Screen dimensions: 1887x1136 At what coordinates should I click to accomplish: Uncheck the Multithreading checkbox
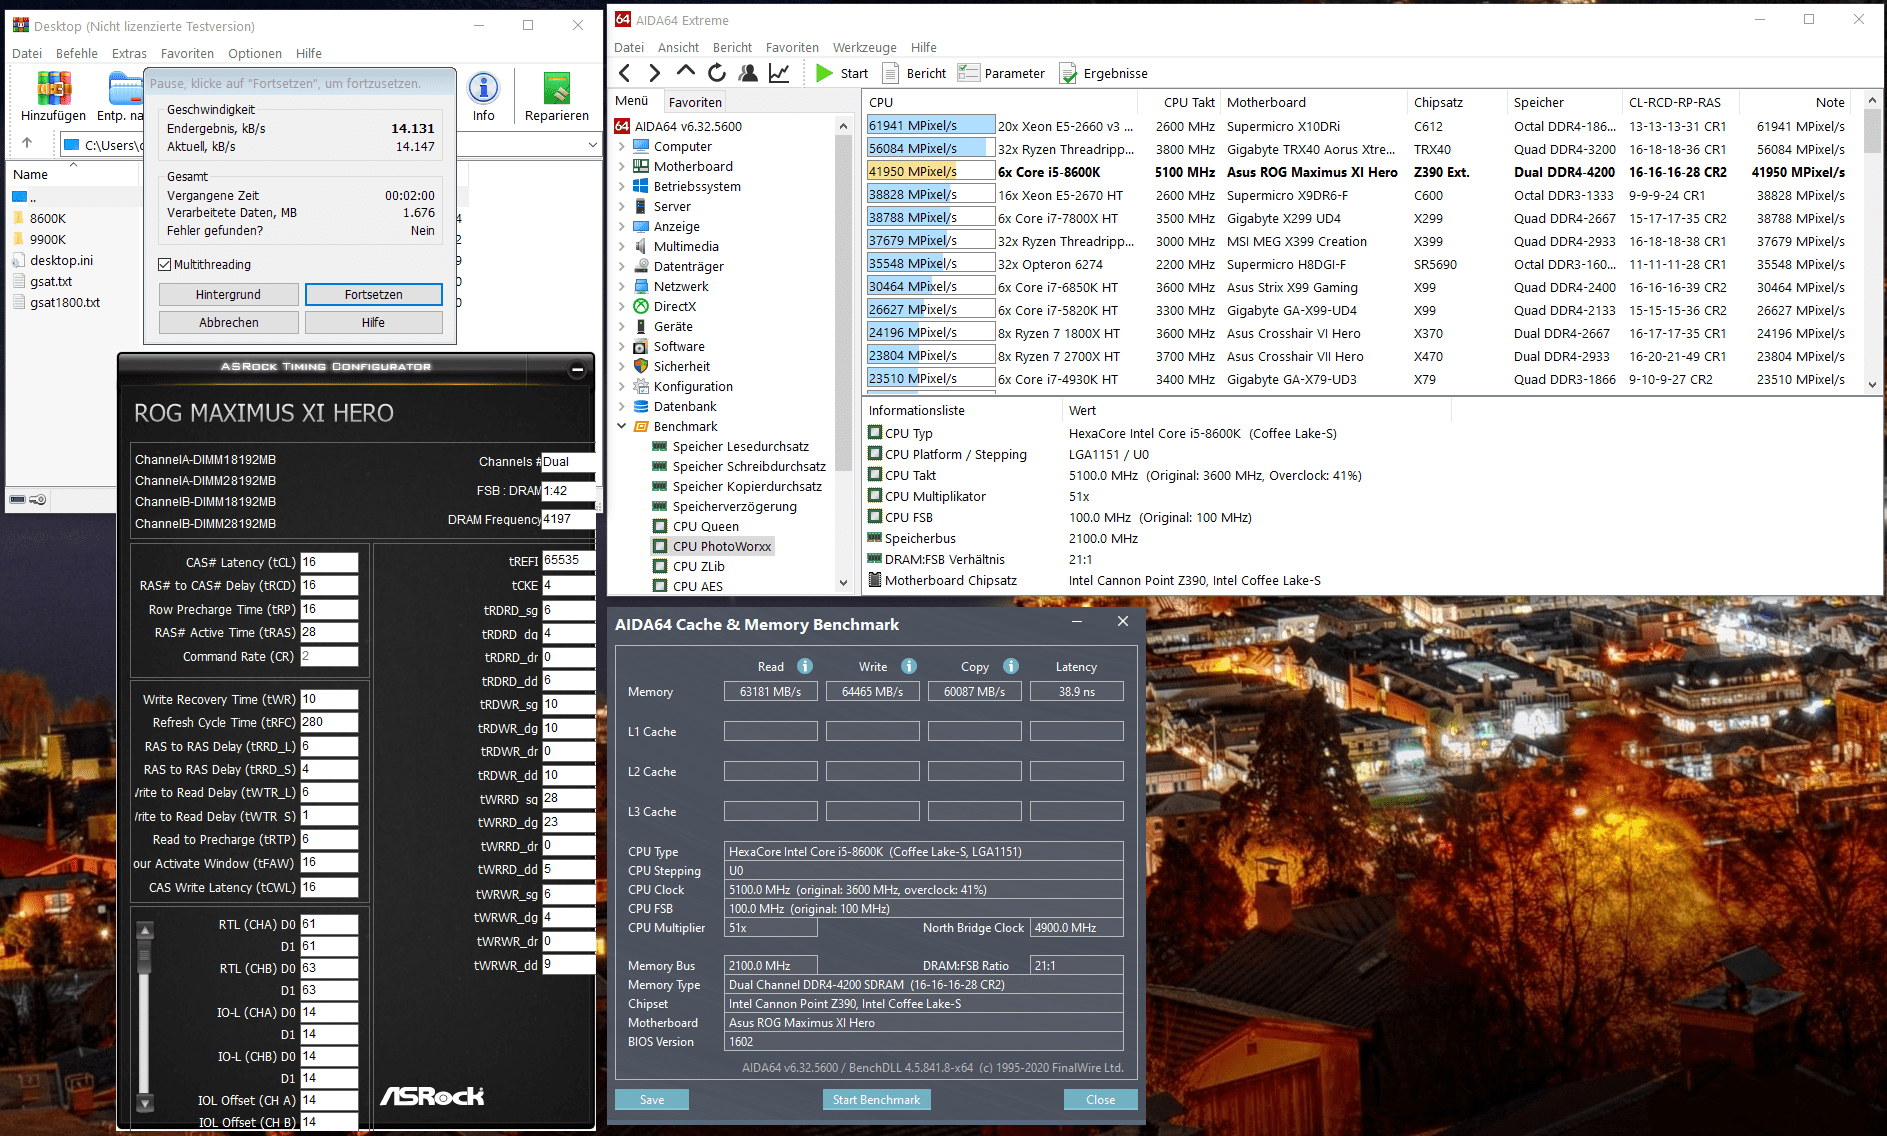coord(165,265)
